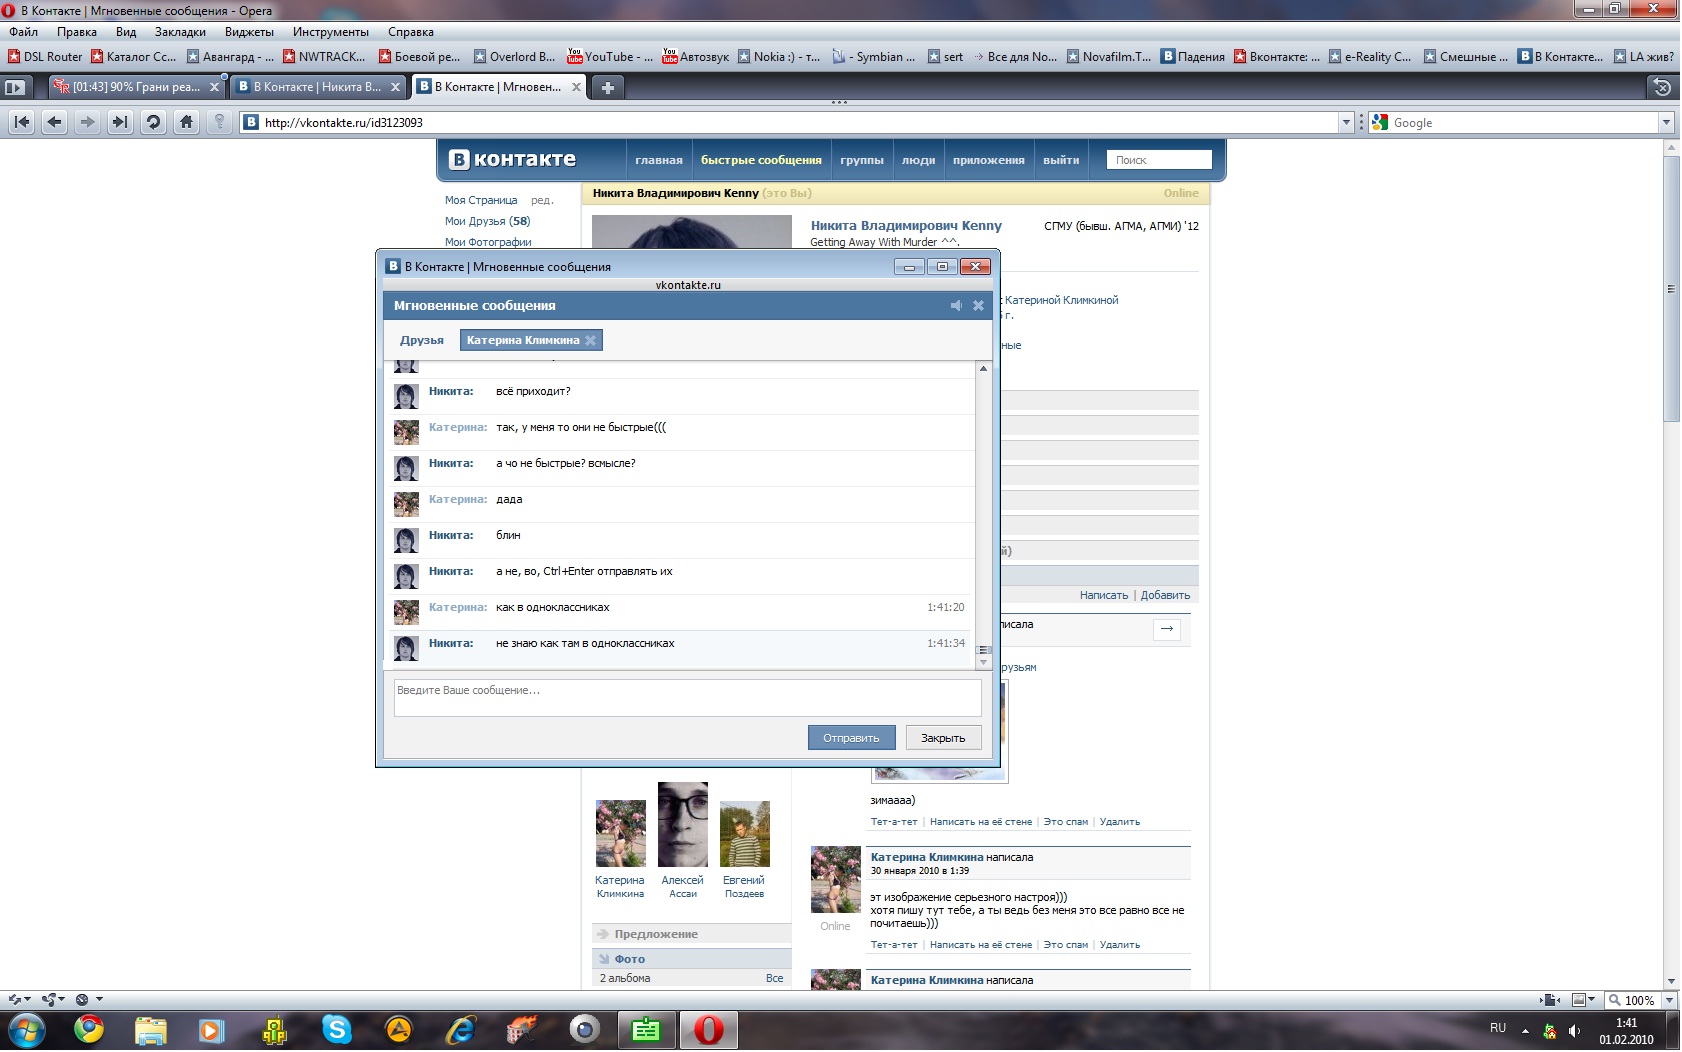Viewport: 1682px width, 1052px height.
Task: Click the Мои Фотографии sidebar link
Action: point(488,242)
